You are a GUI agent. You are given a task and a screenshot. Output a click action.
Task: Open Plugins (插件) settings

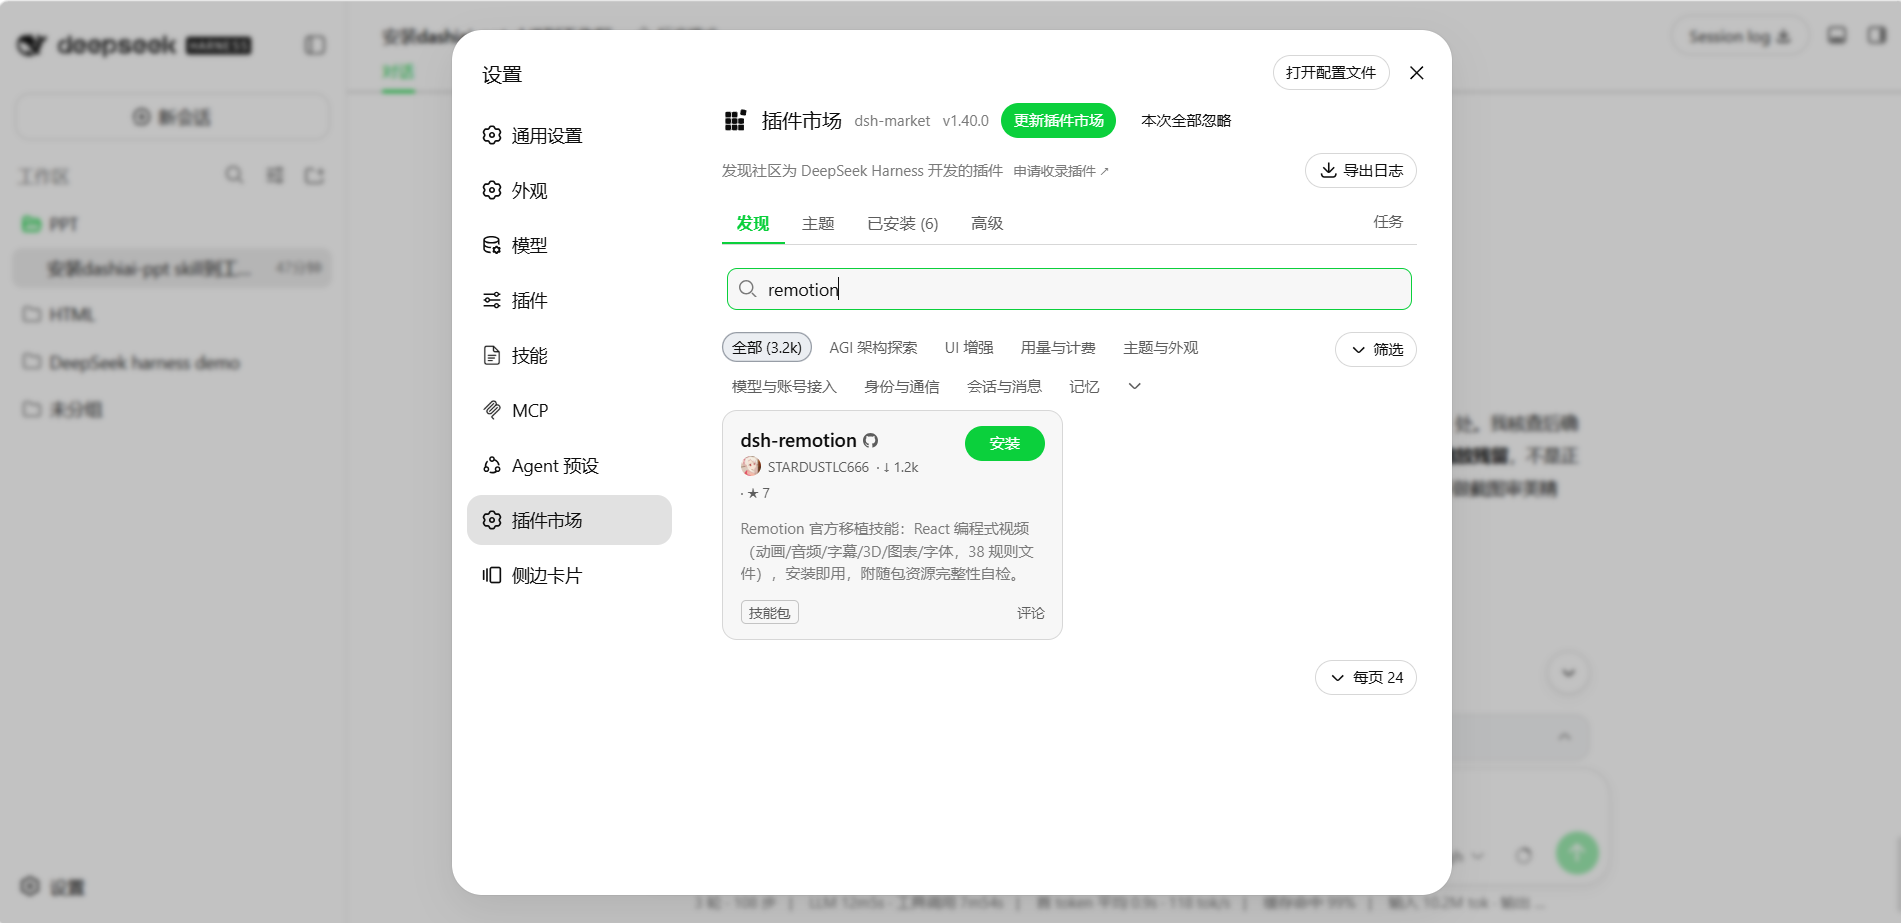569,300
